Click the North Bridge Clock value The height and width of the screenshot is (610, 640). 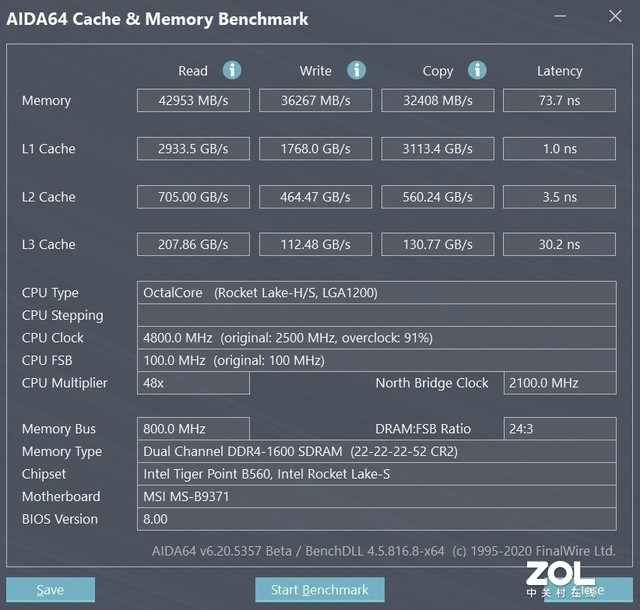tap(559, 383)
